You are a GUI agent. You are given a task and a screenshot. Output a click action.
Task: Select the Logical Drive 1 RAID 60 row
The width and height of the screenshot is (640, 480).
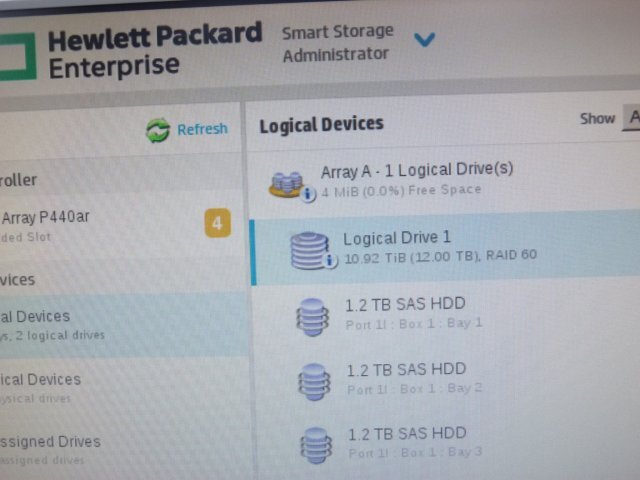click(x=445, y=248)
